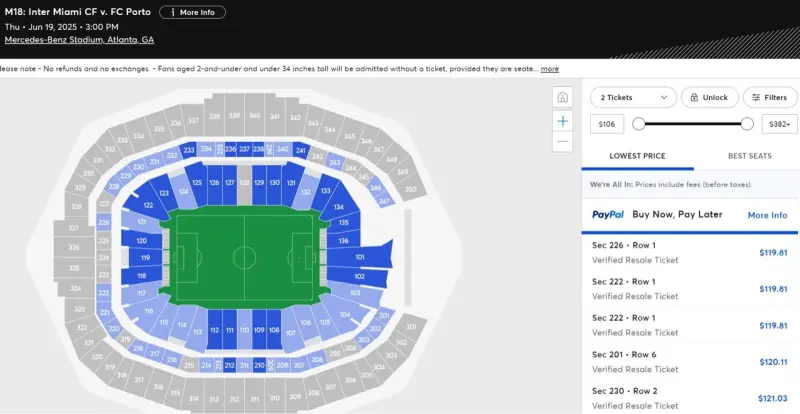Image resolution: width=800 pixels, height=414 pixels.
Task: Open the 2 Tickets quantity dropdown
Action: pyautogui.click(x=633, y=98)
